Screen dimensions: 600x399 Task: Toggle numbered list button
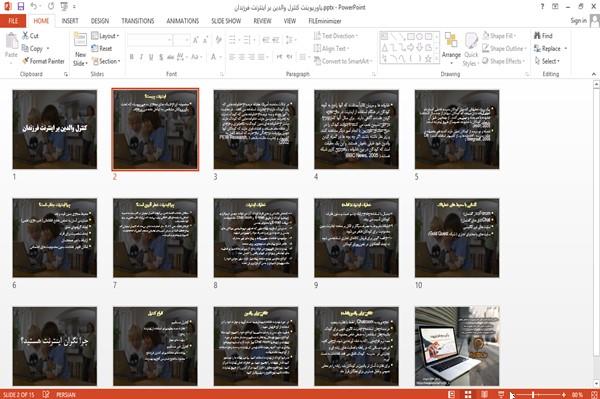point(248,40)
